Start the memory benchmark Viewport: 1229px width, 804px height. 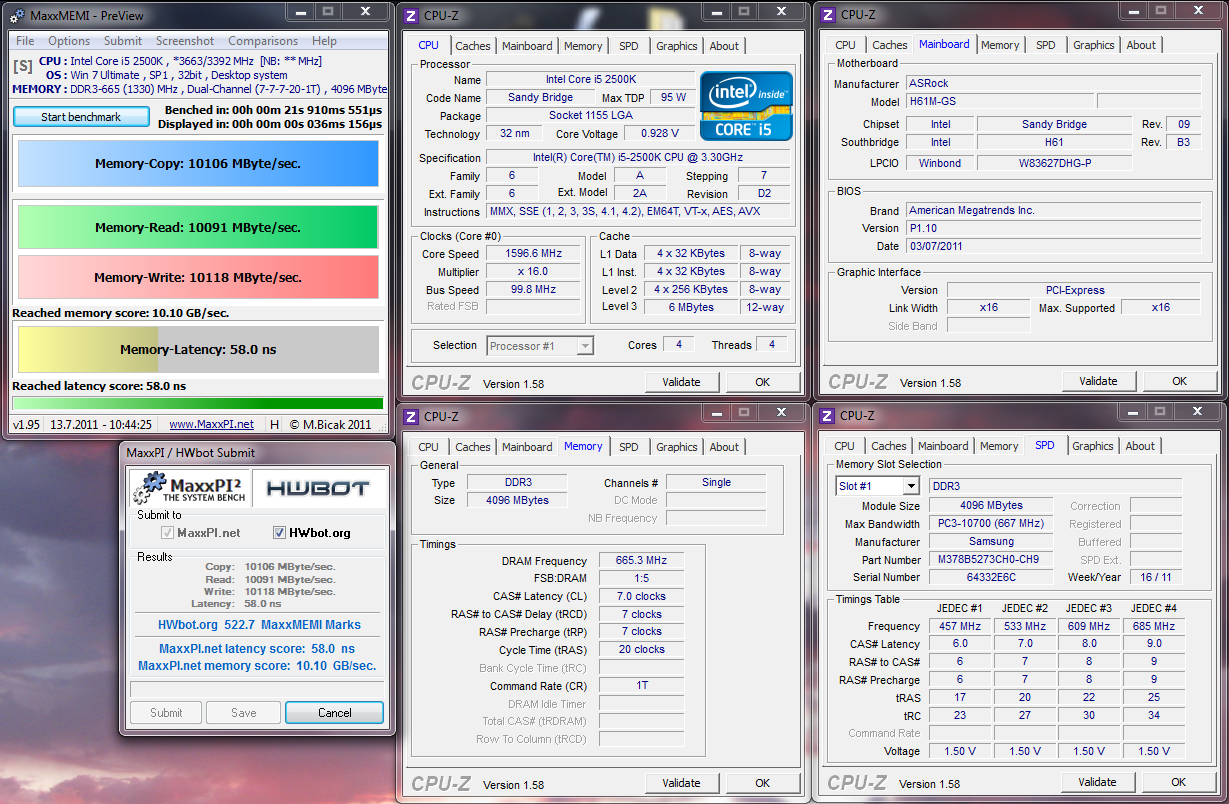(x=81, y=117)
